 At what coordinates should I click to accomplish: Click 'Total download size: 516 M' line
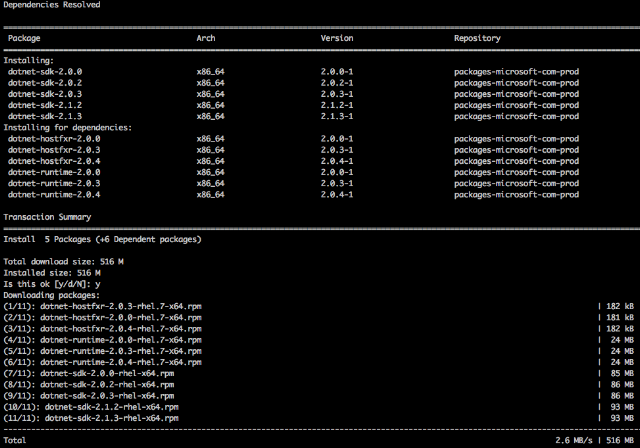(x=63, y=262)
